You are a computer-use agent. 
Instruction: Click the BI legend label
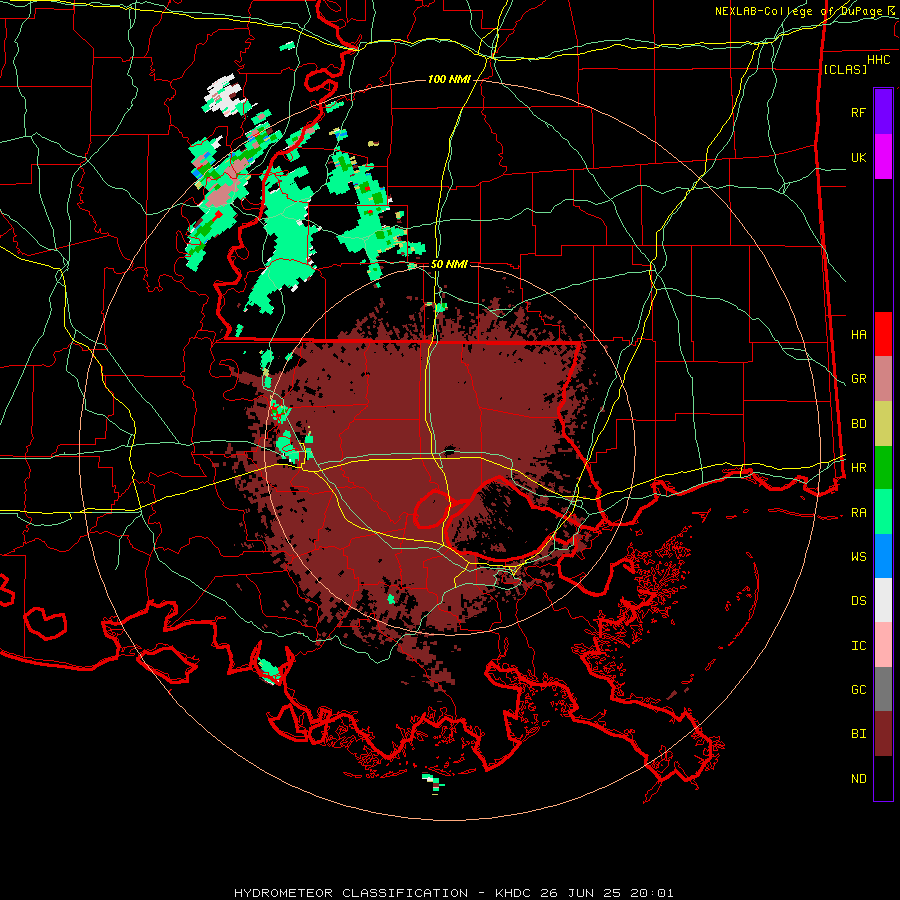click(858, 734)
